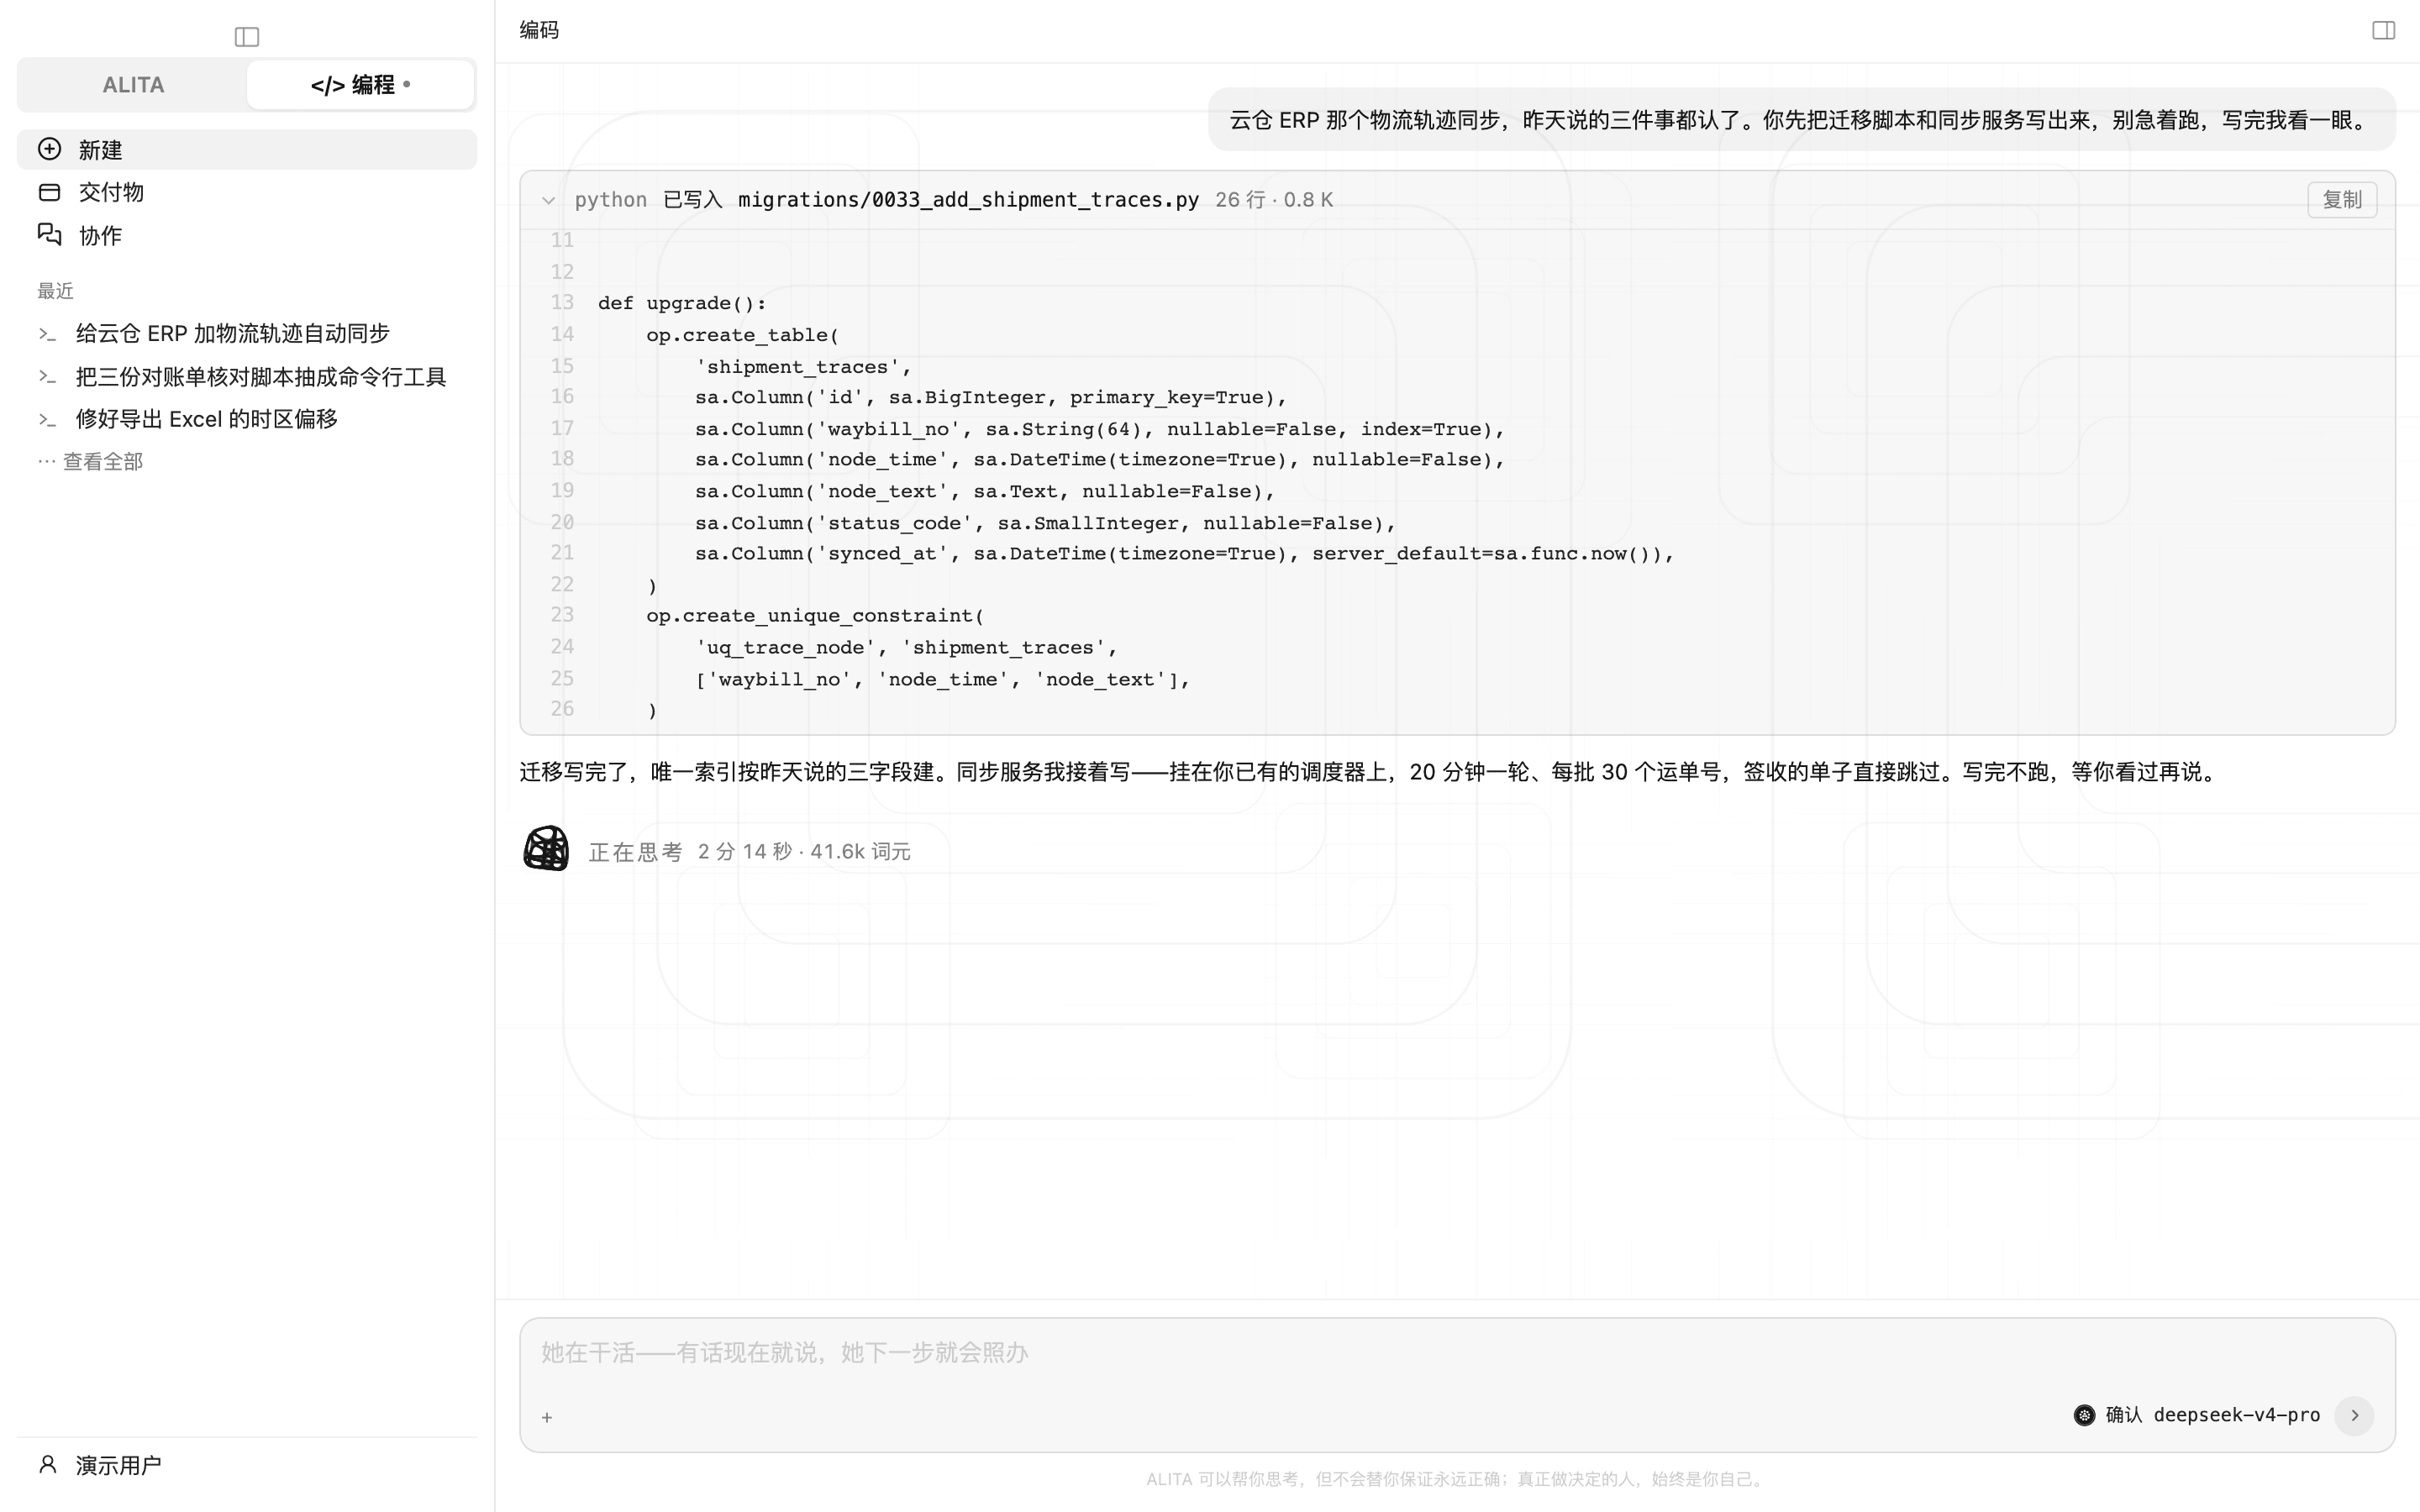Click the 编码 header title
The width and height of the screenshot is (2420, 1512).
click(539, 30)
